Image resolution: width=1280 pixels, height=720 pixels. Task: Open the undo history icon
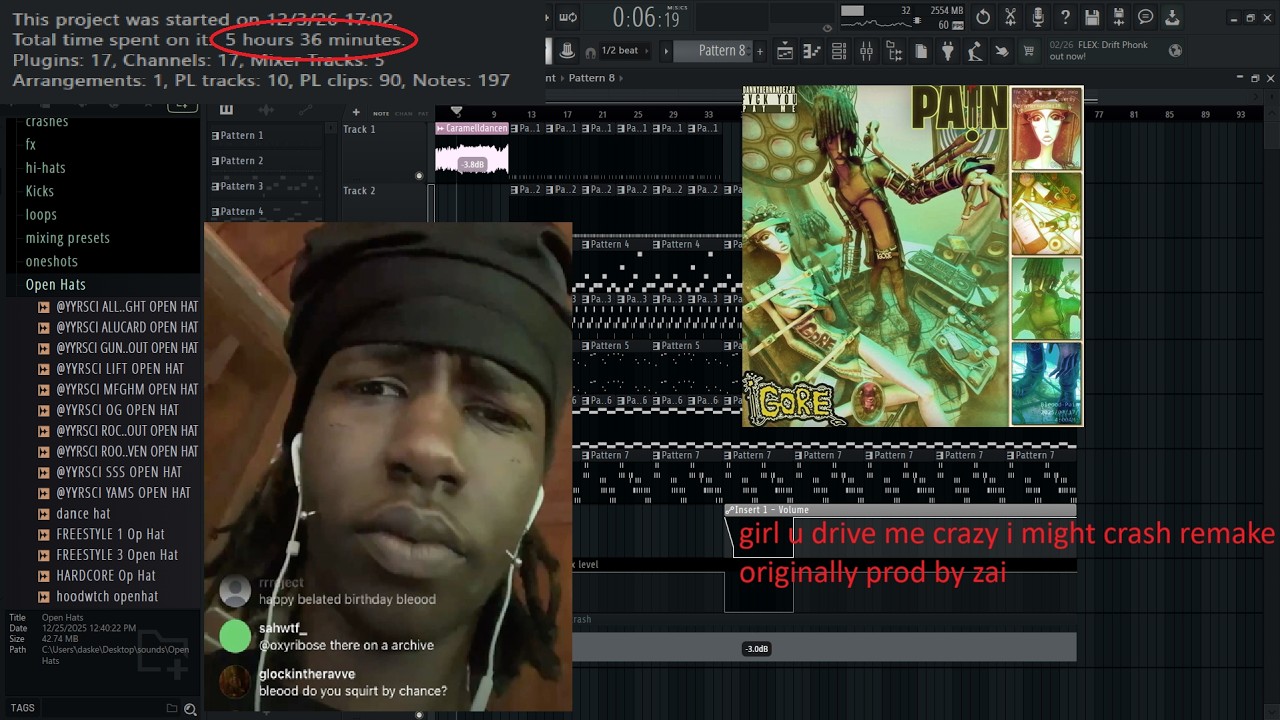click(983, 17)
